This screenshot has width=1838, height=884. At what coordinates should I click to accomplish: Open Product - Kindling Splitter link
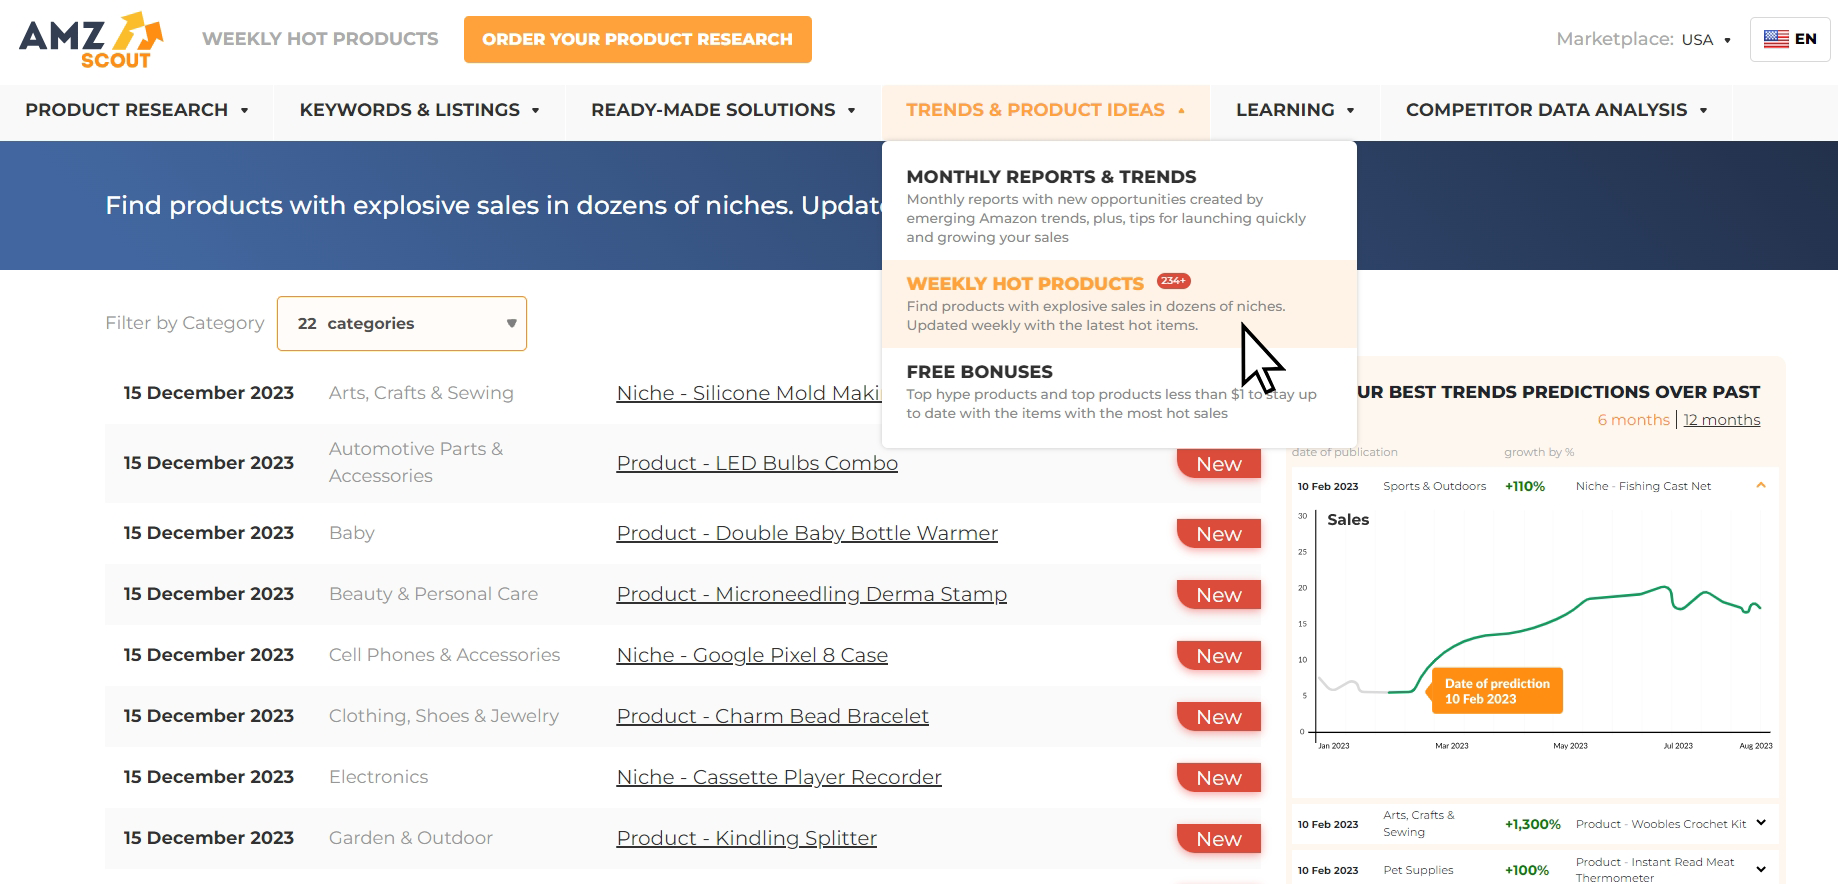pos(746,838)
